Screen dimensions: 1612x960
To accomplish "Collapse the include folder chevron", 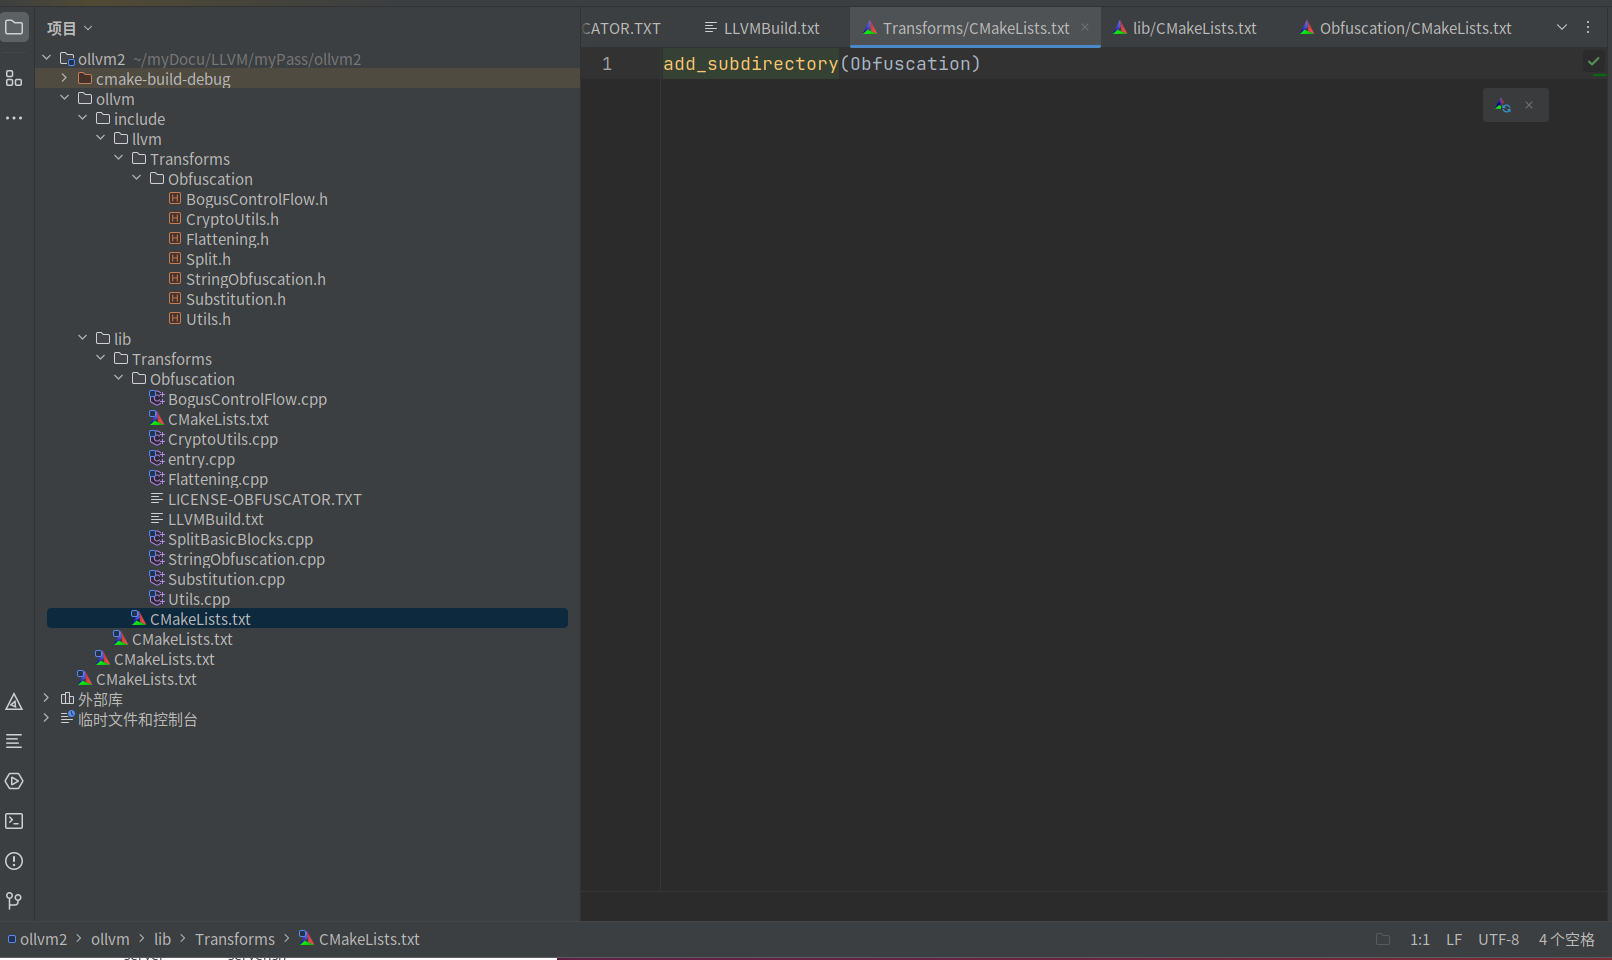I will coord(83,118).
